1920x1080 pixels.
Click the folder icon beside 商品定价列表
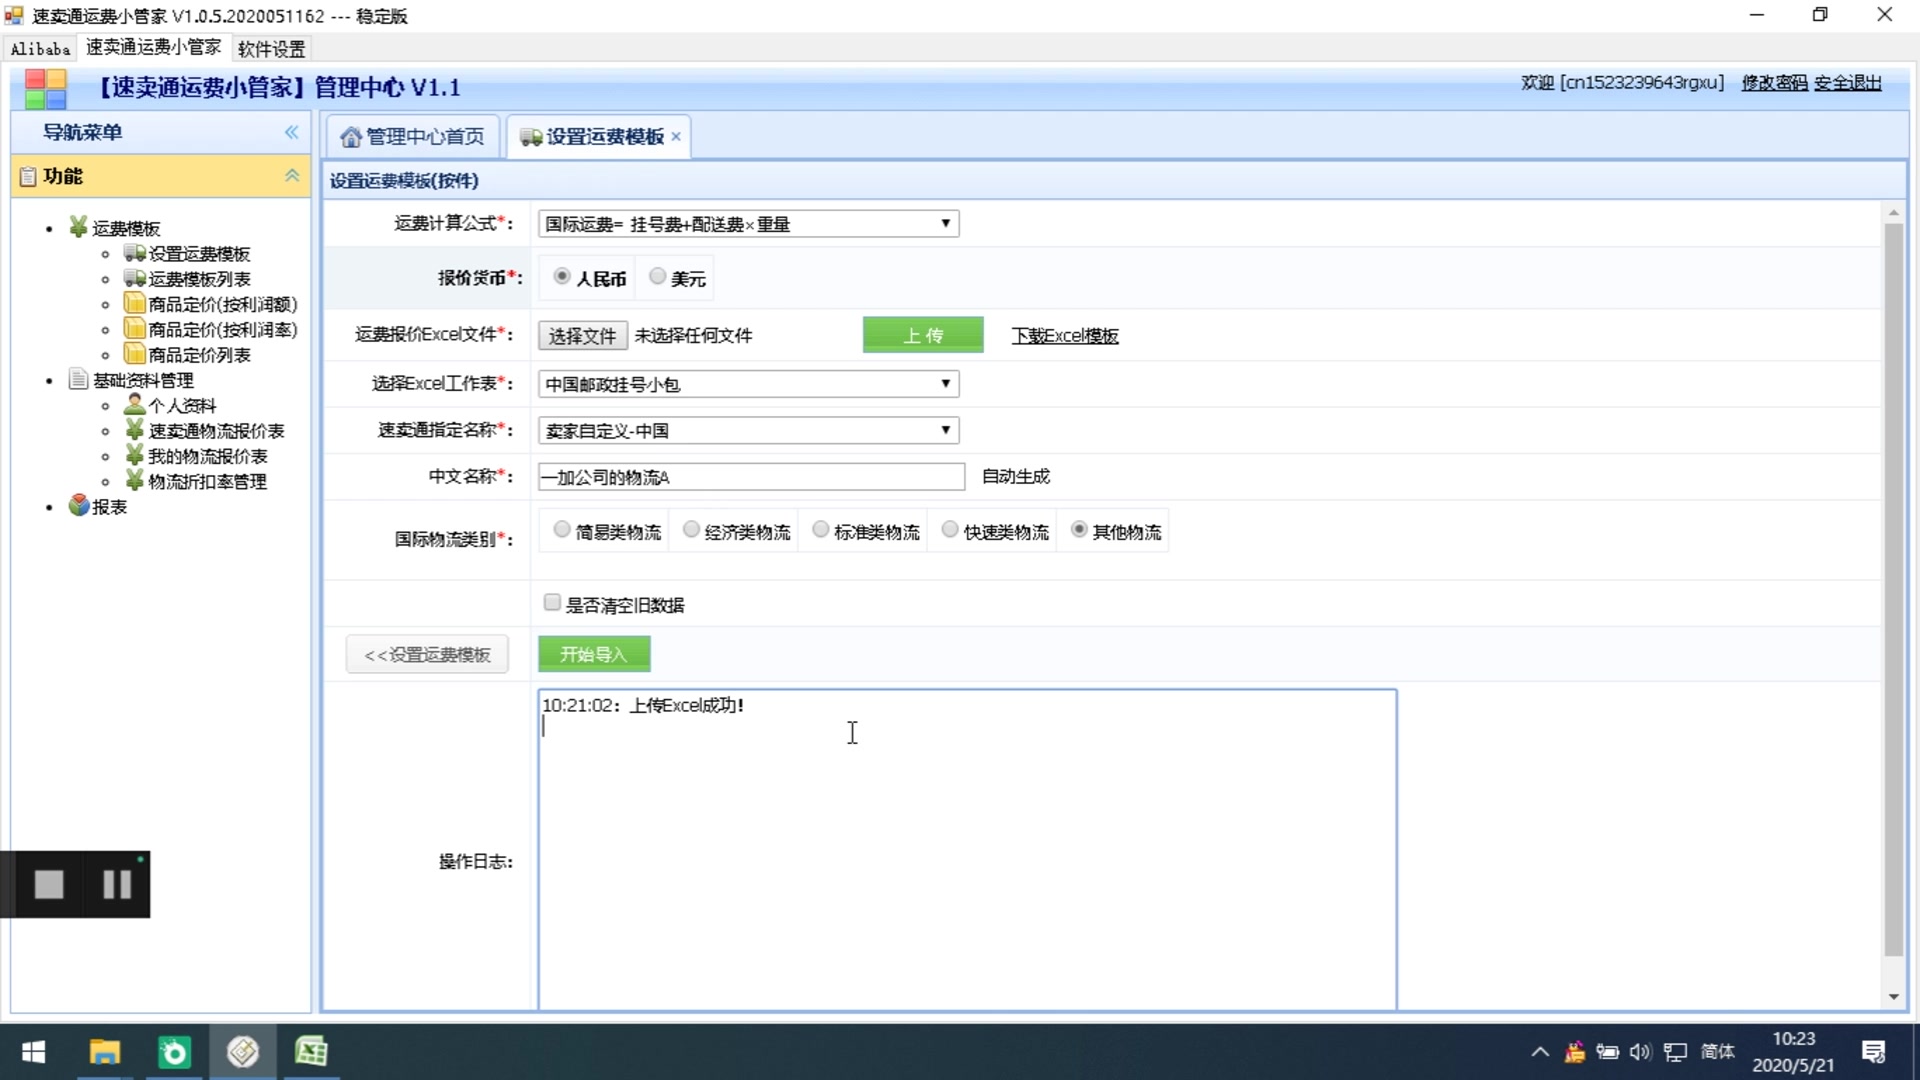pyautogui.click(x=135, y=354)
